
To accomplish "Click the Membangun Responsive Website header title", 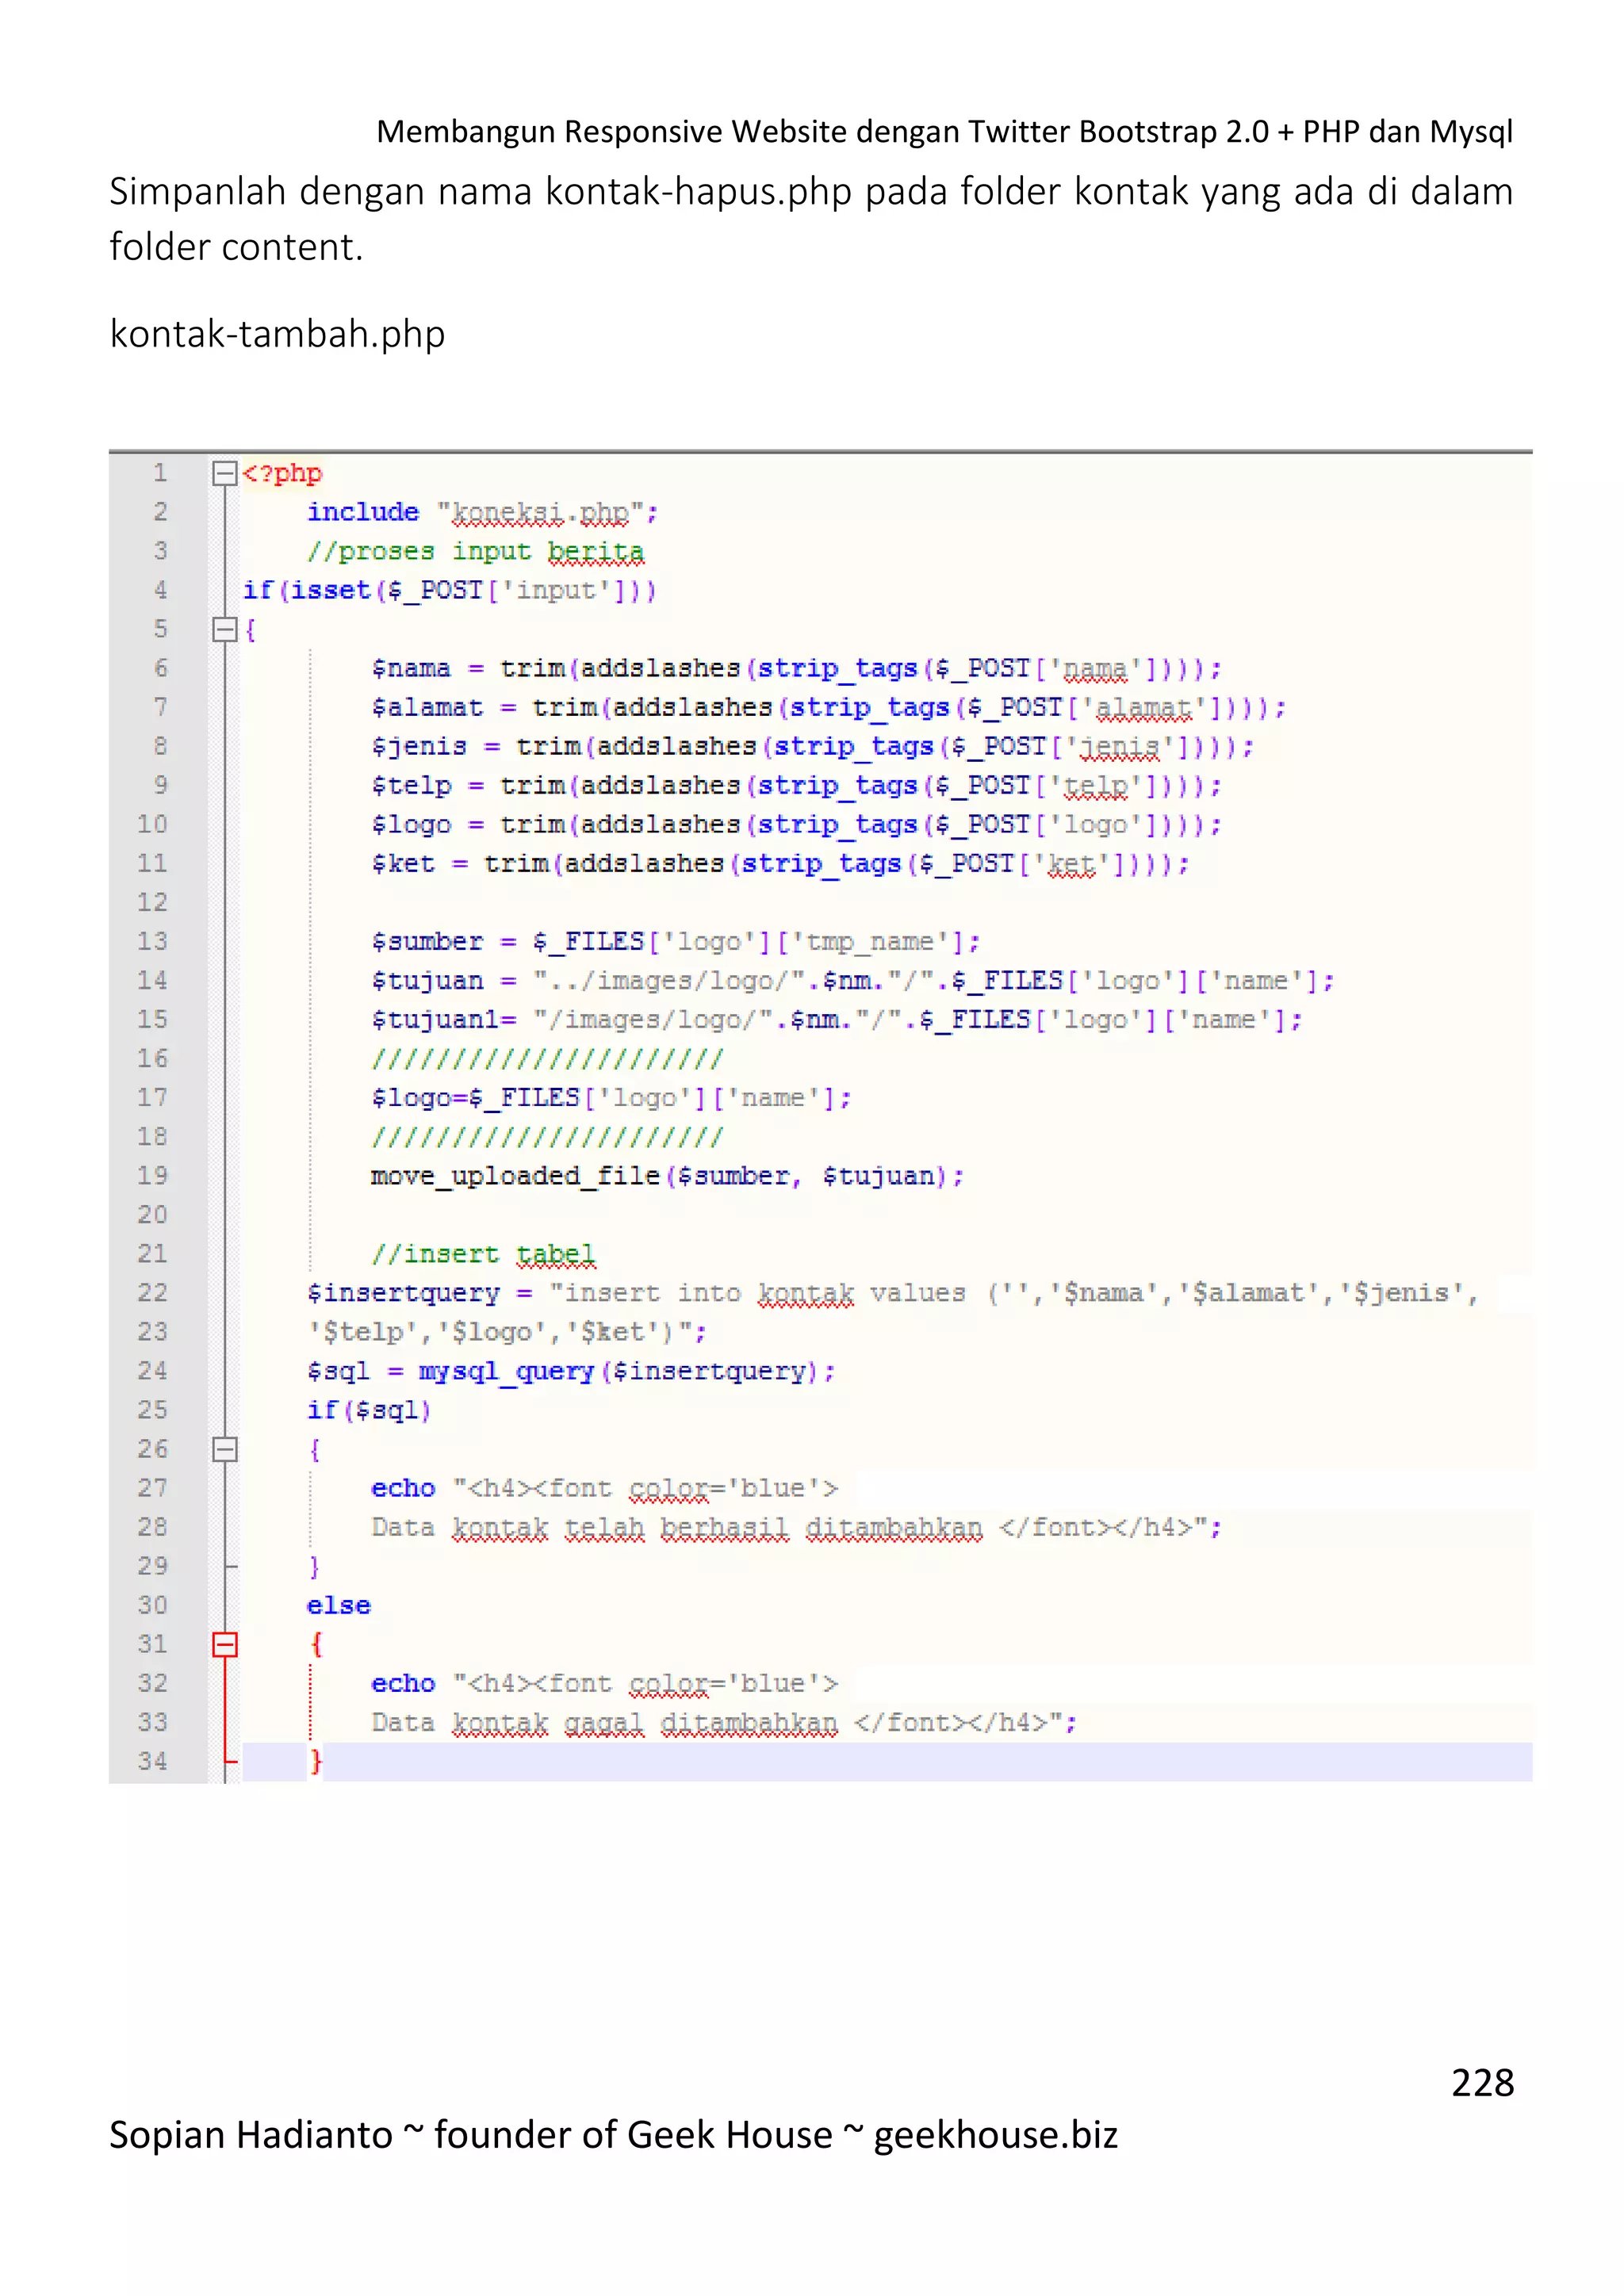I will point(944,131).
